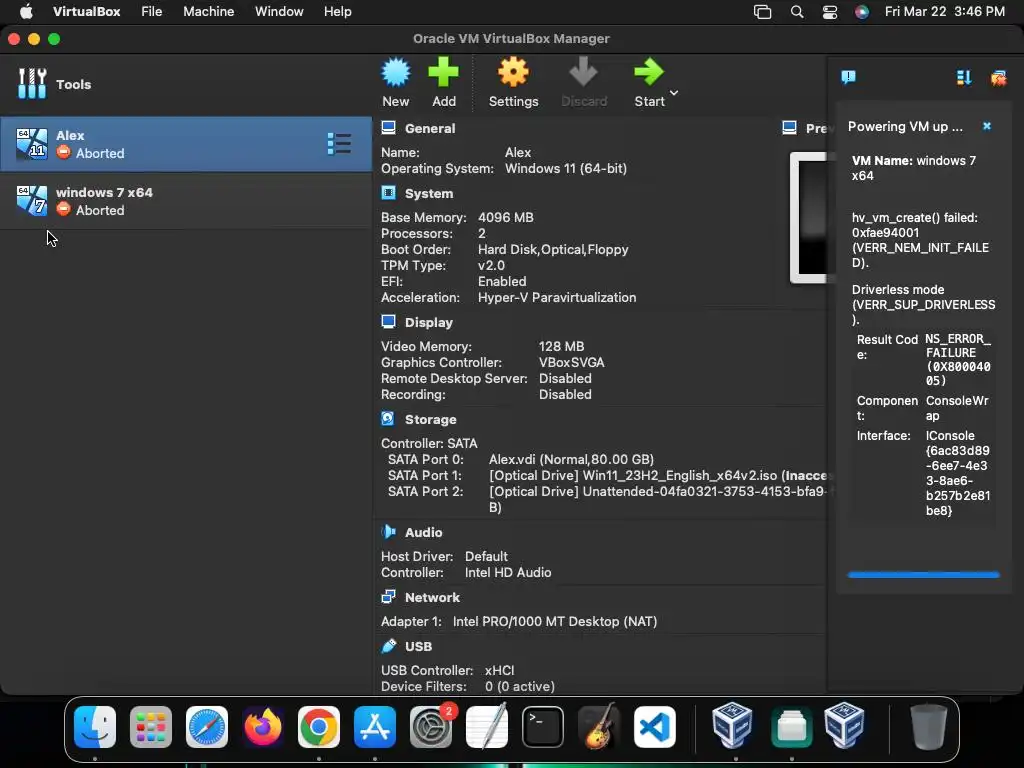Viewport: 1024px width, 768px height.
Task: Open Visual Studio Code from the Dock
Action: (x=655, y=727)
